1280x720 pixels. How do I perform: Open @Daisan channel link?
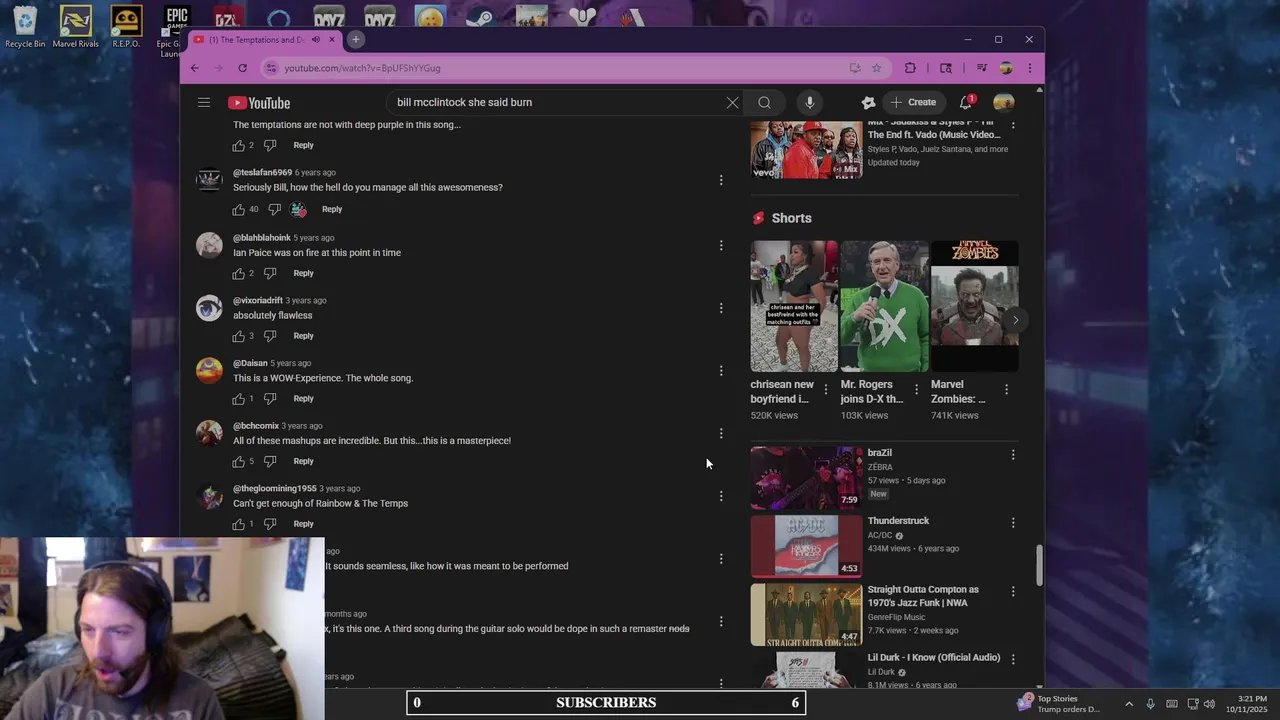tap(250, 363)
